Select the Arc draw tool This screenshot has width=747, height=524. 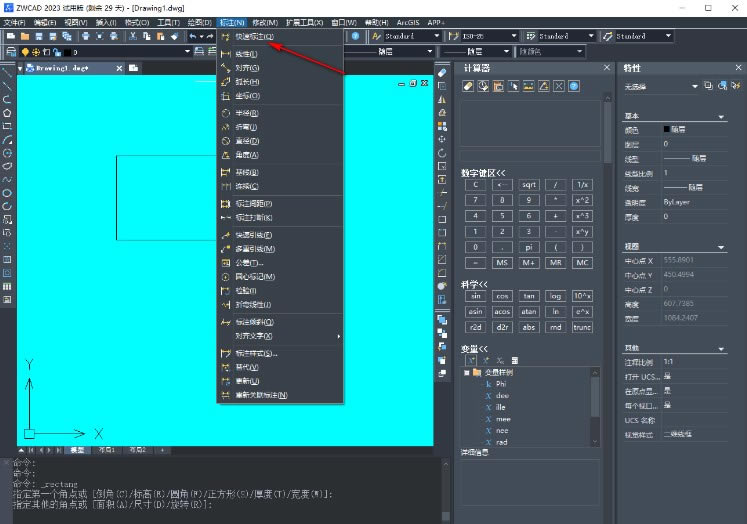[7, 140]
